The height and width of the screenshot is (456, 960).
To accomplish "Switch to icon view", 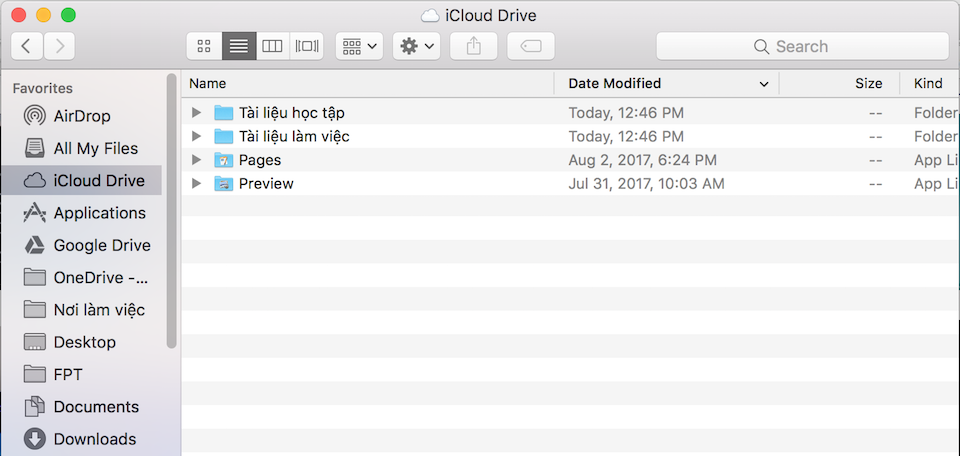I will click(x=204, y=46).
